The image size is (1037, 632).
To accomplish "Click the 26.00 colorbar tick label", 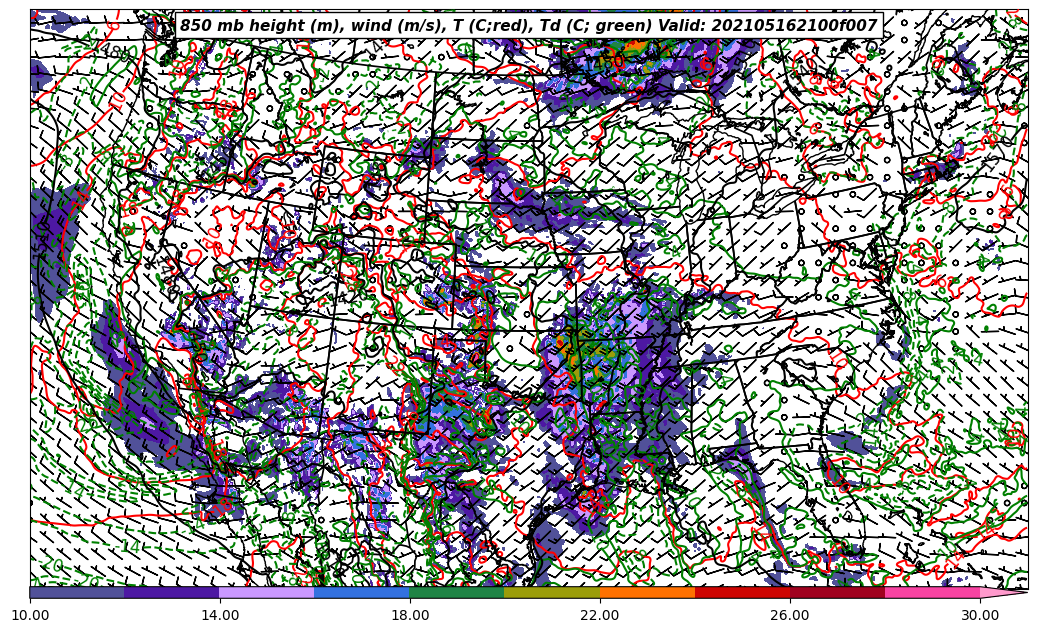I will pos(790,615).
